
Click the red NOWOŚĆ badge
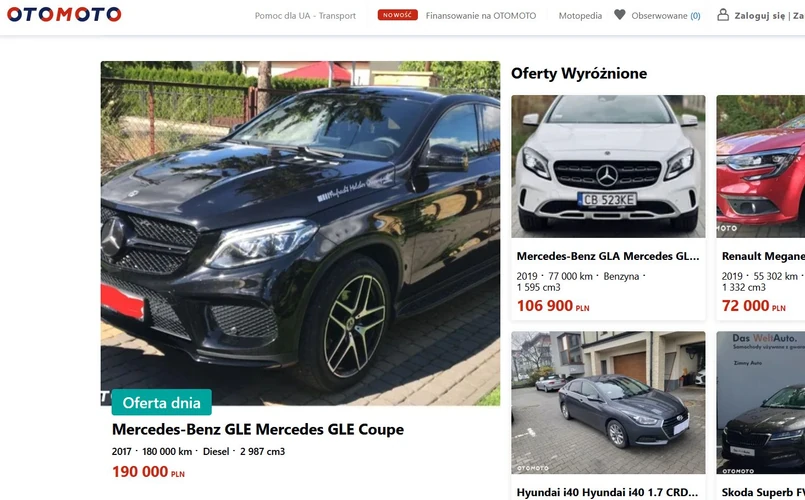click(397, 15)
